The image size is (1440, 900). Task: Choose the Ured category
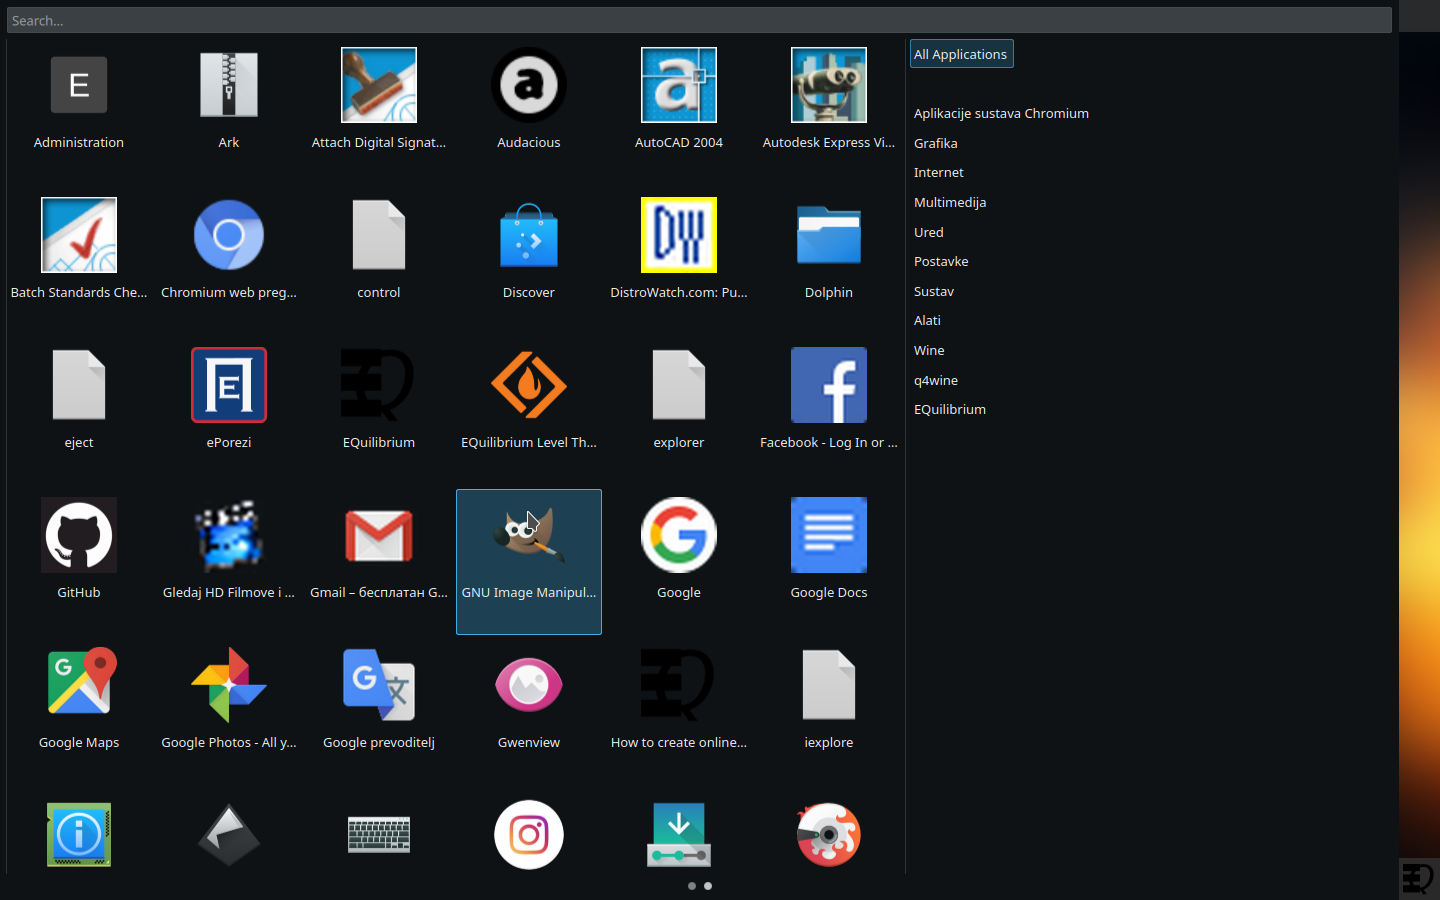[x=928, y=232]
